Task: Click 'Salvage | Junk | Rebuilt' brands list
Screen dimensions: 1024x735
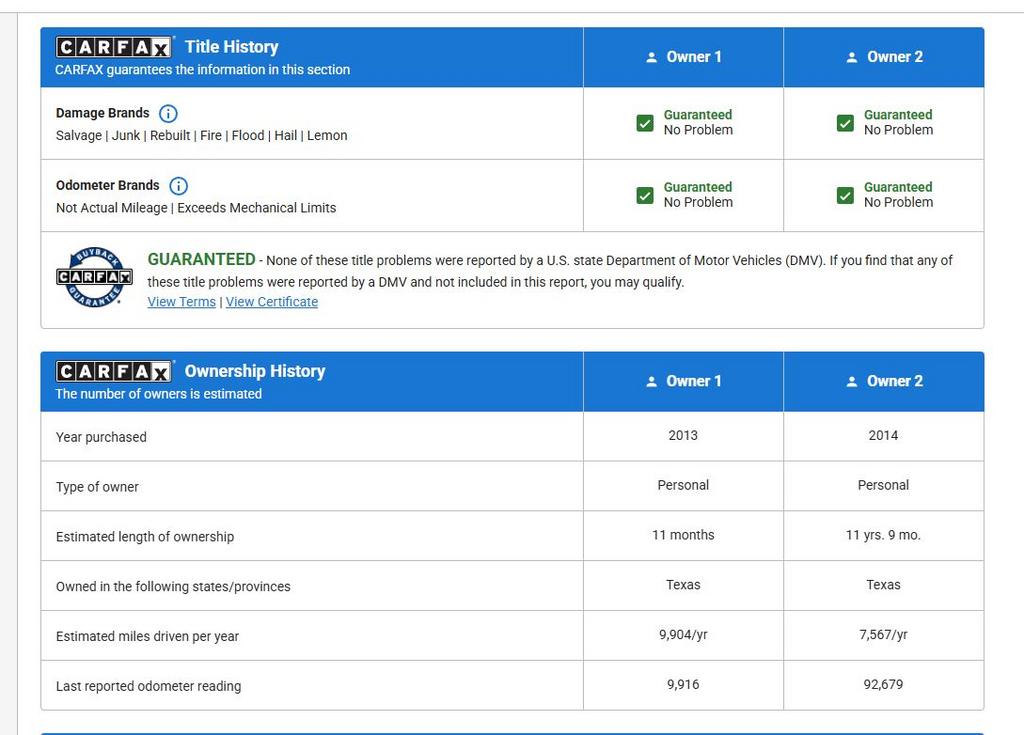Action: [x=202, y=135]
